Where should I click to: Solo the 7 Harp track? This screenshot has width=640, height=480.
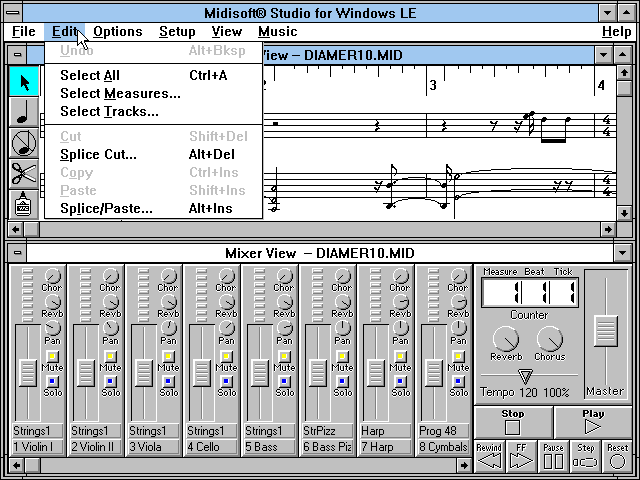[400, 382]
